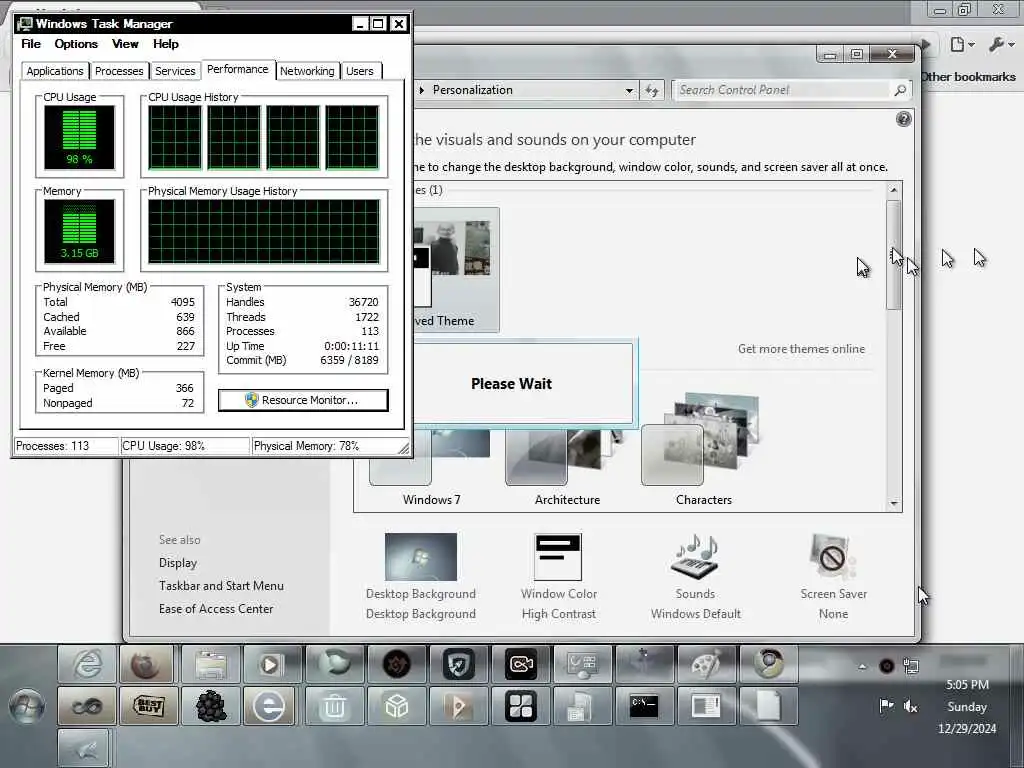
Task: Click the themes list scrollbar thumb
Action: 894,255
